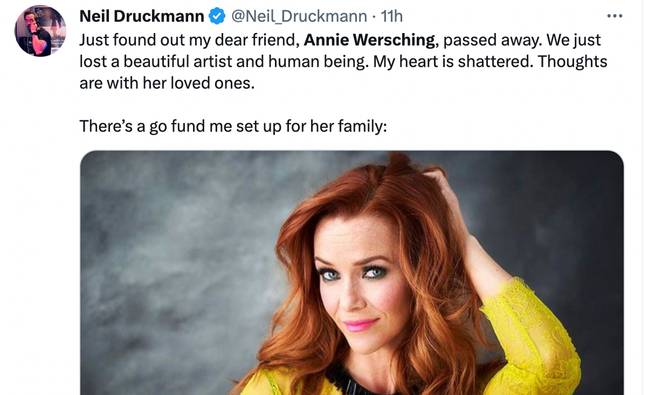Viewport: 648px width, 395px height.
Task: Click the 11h tweet timestamp
Action: tap(391, 16)
